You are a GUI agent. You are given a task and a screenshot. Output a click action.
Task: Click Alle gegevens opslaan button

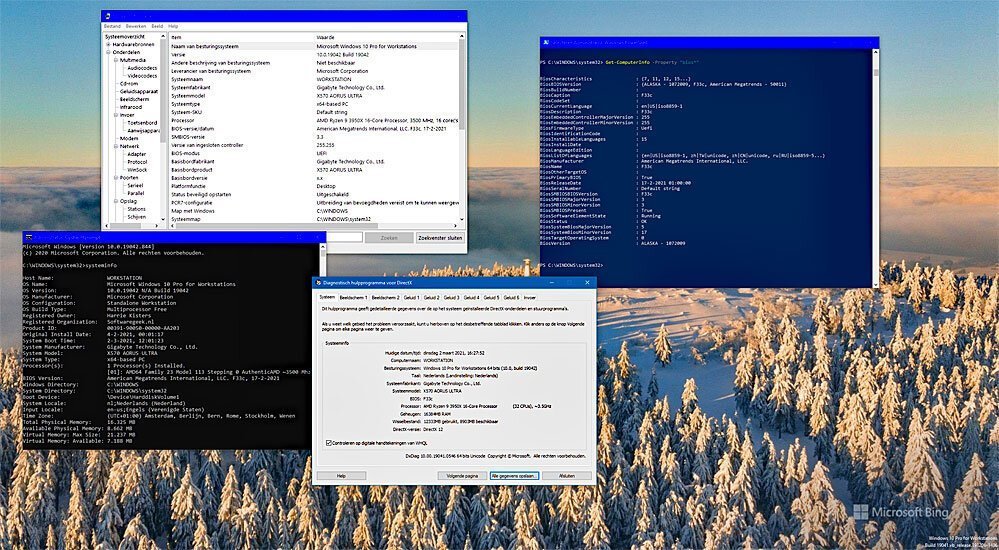[514, 475]
